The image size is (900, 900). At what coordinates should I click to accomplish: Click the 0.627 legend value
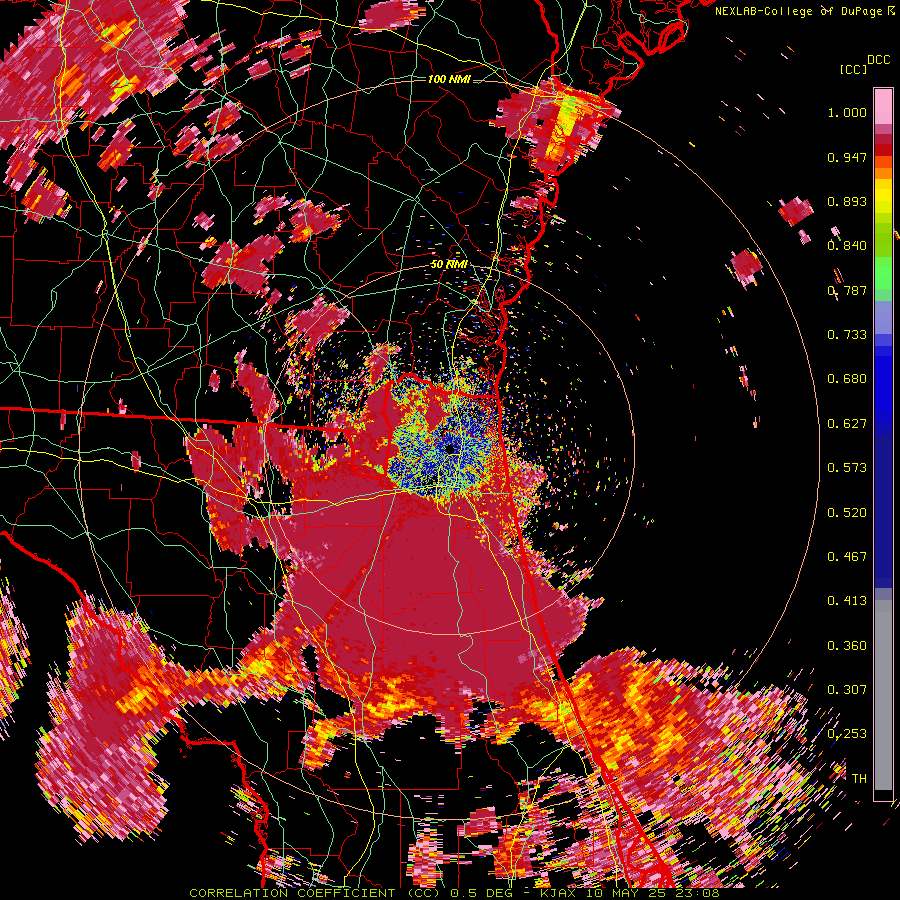(x=847, y=424)
